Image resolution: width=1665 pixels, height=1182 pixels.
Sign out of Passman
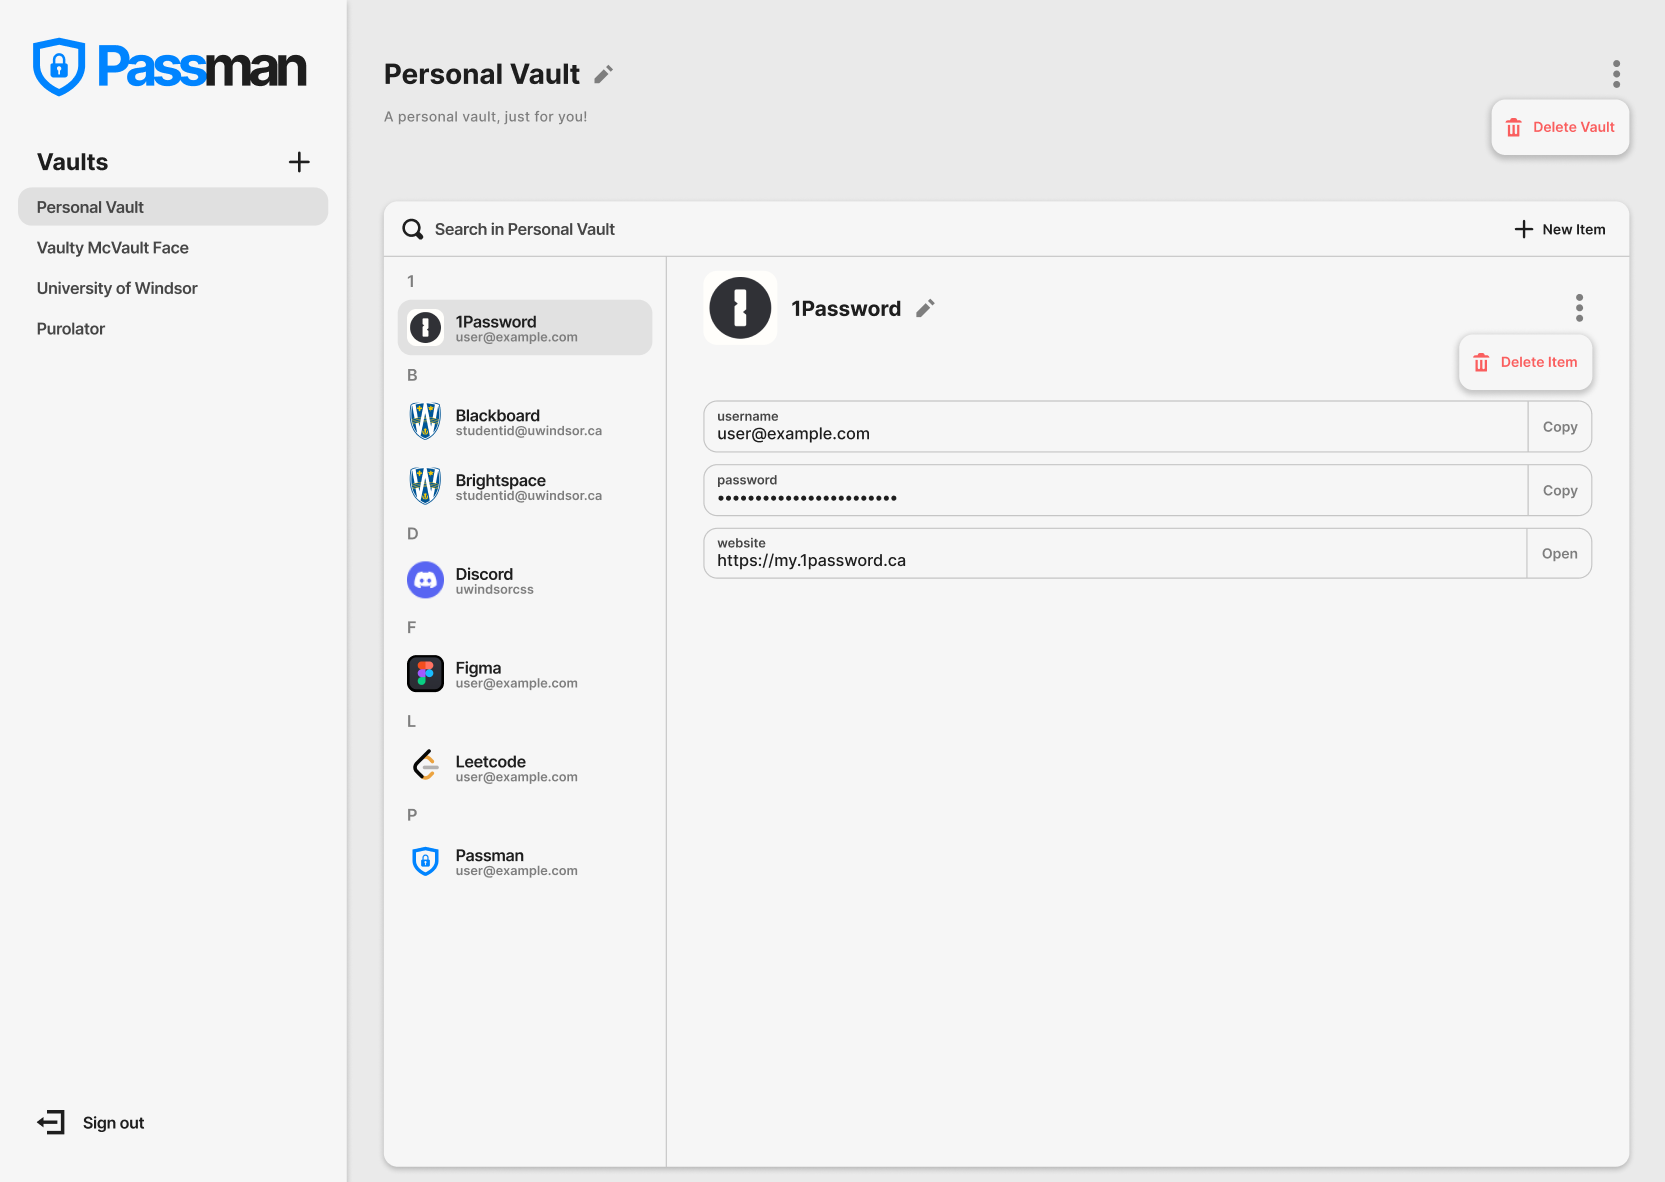(x=91, y=1123)
